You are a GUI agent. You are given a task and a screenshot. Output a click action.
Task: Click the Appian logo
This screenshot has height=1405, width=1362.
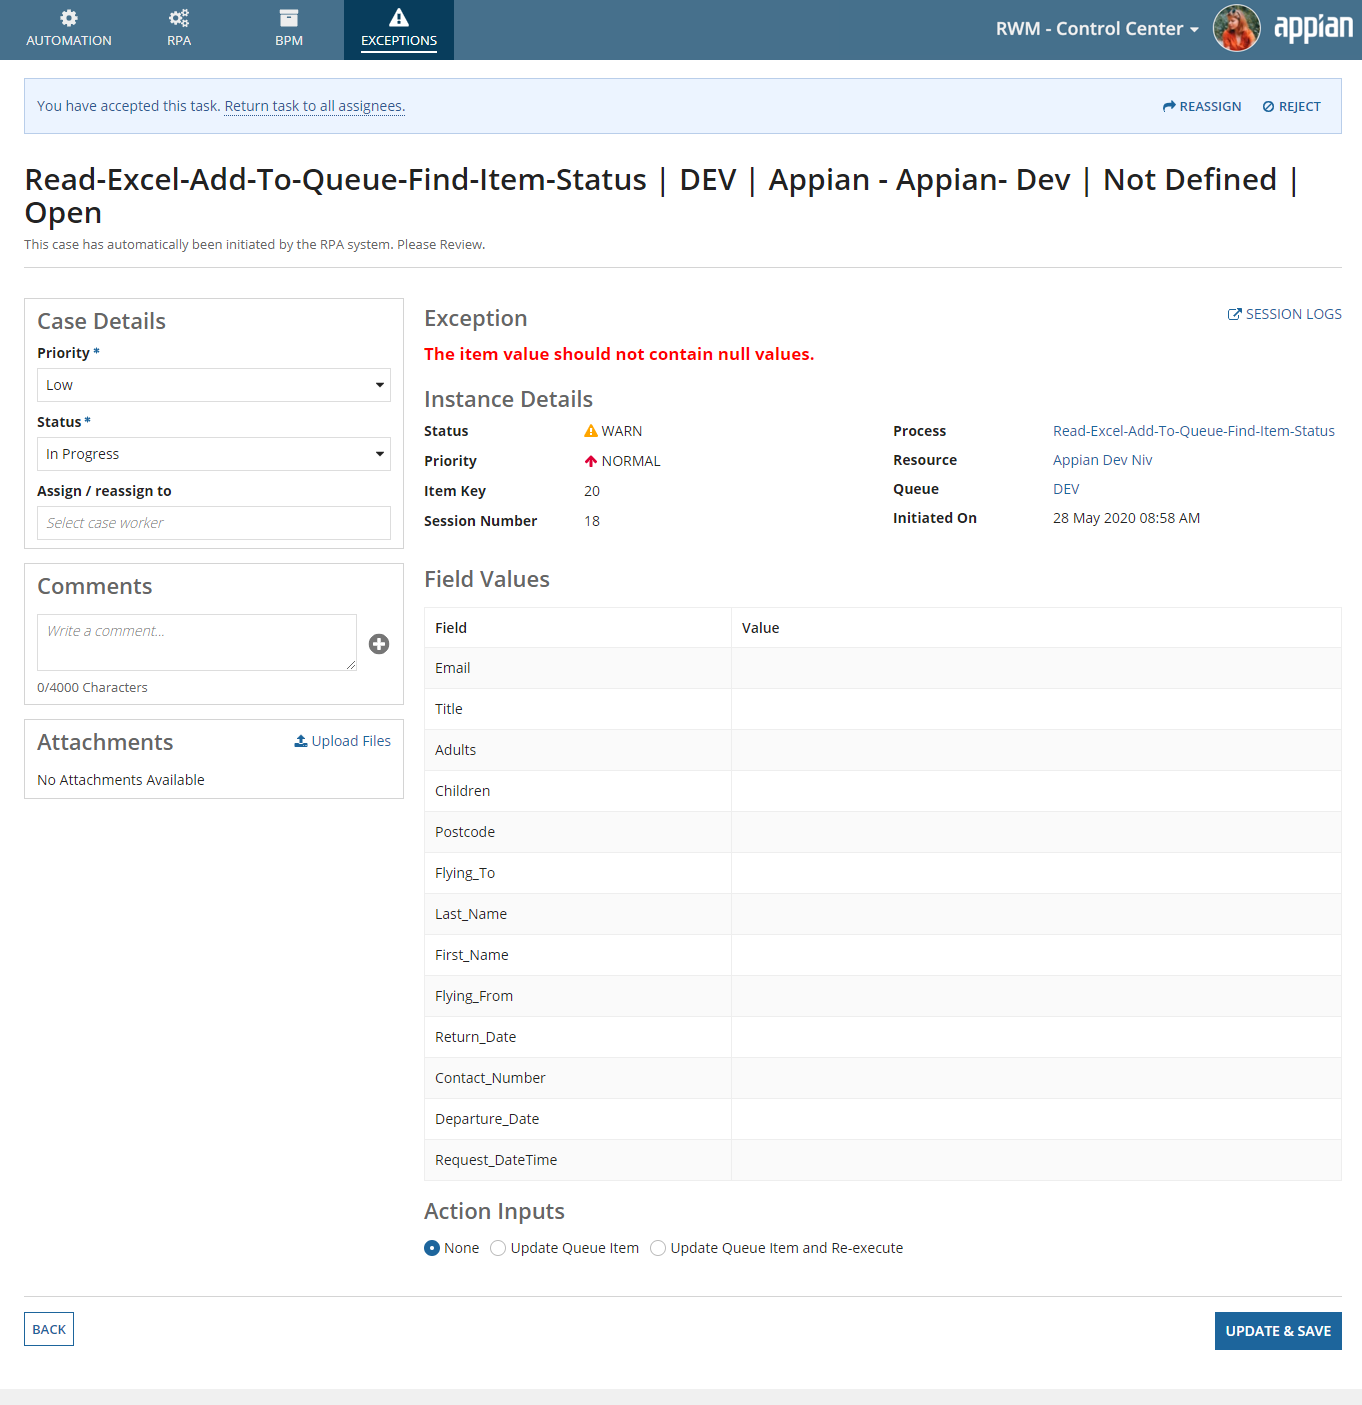1313,28
